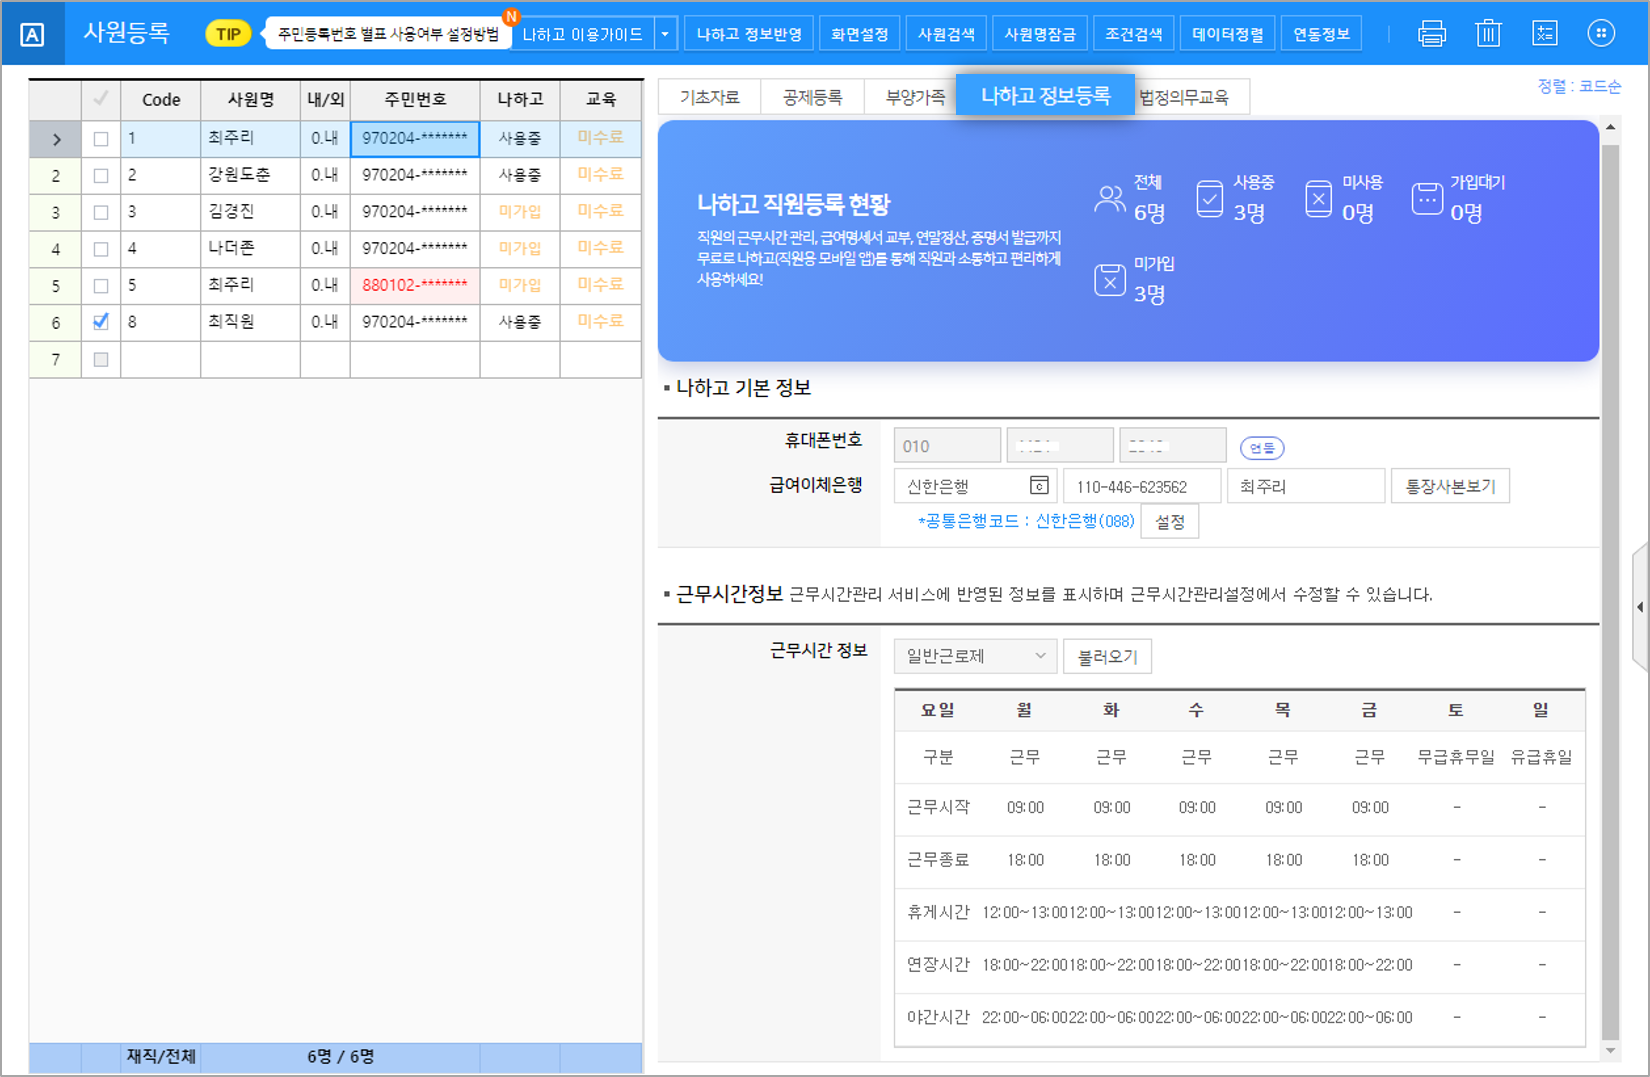Select the 880102 resident number cell
Viewport: 1650px width, 1077px height.
[415, 286]
